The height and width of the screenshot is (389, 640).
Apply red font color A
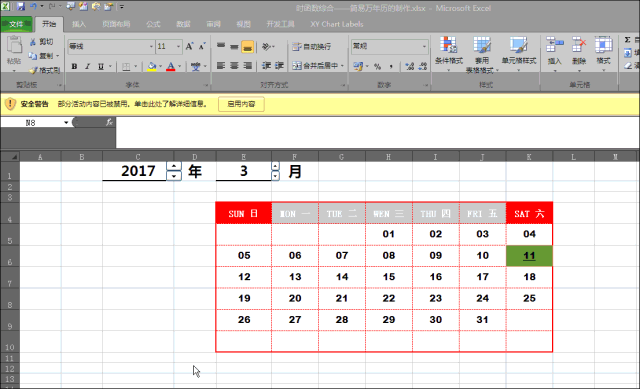pos(171,66)
